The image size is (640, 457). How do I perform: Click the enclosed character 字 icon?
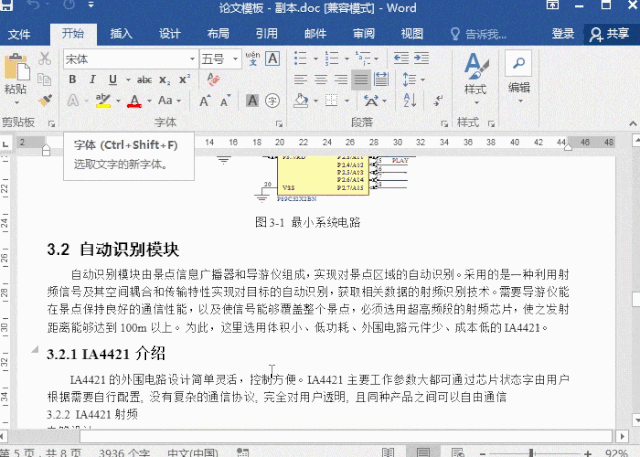coord(272,100)
